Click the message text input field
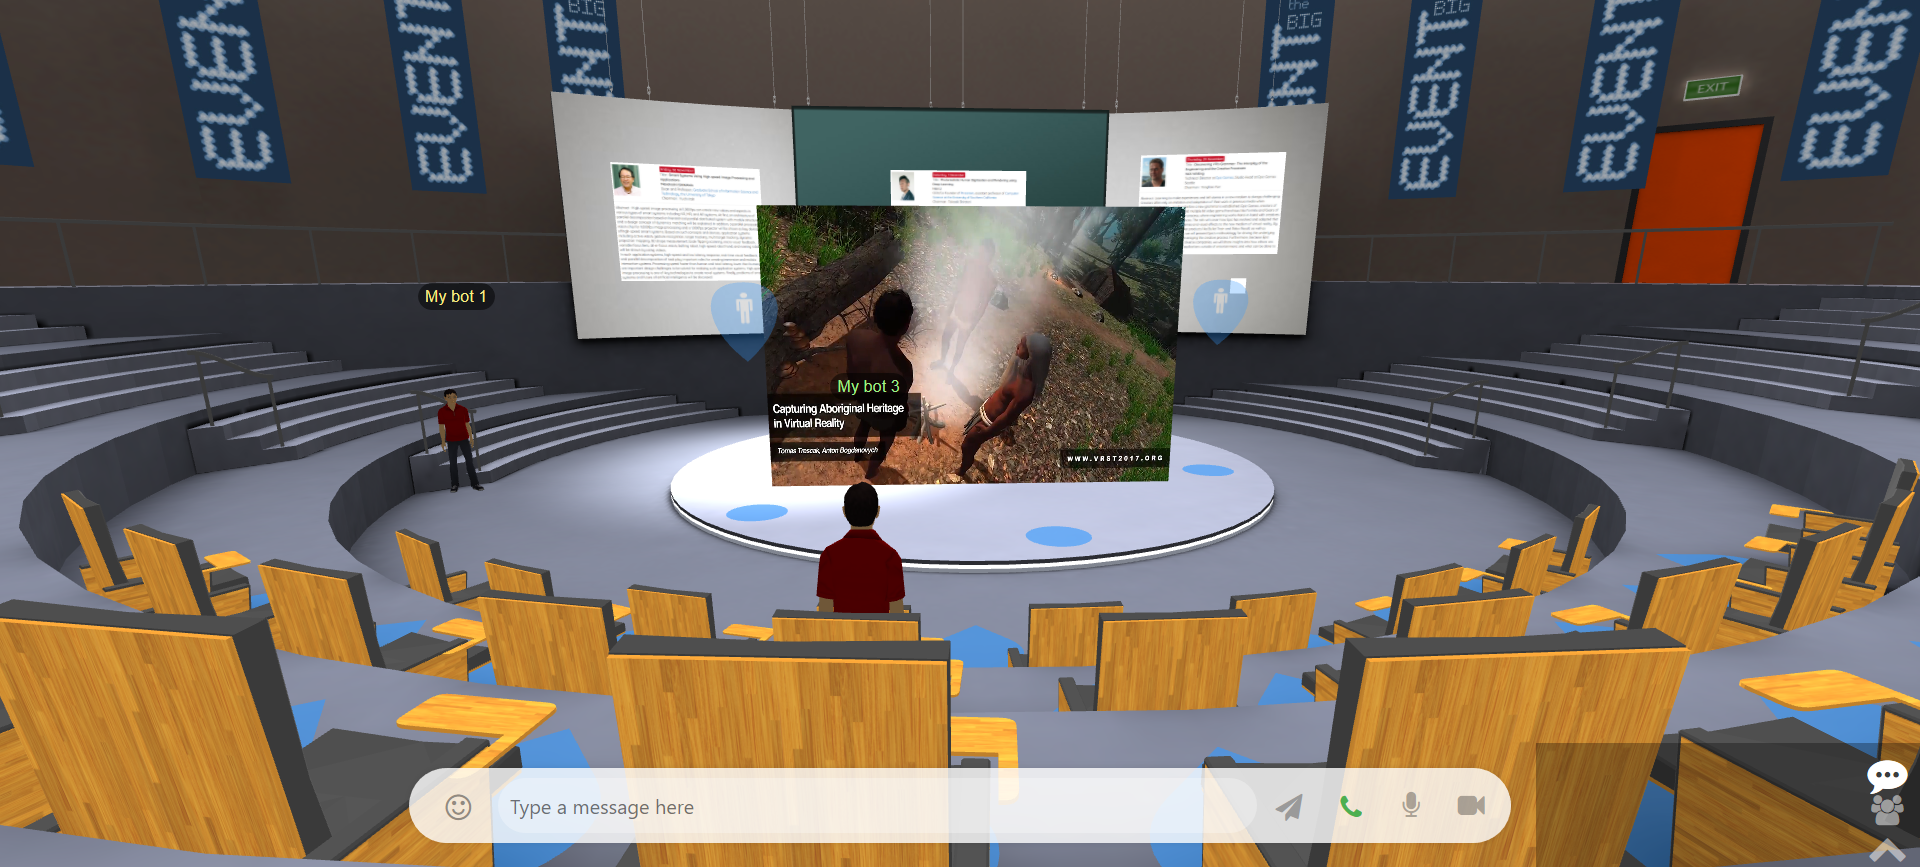1920x867 pixels. pyautogui.click(x=875, y=807)
